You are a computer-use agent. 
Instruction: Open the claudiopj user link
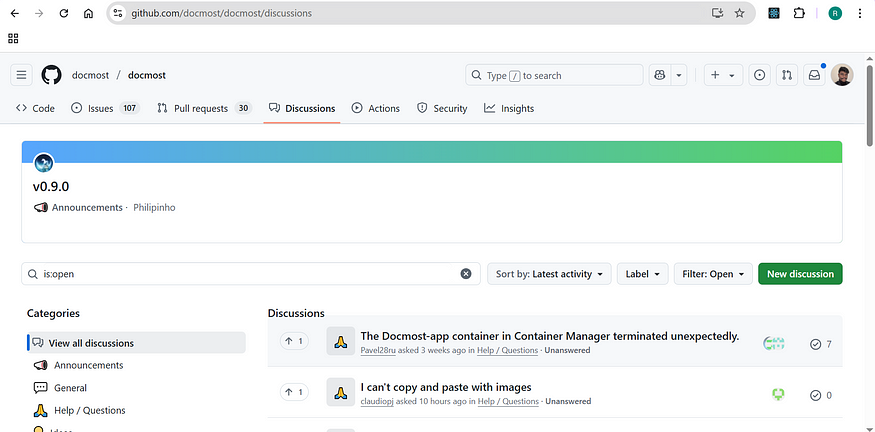pyautogui.click(x=377, y=401)
